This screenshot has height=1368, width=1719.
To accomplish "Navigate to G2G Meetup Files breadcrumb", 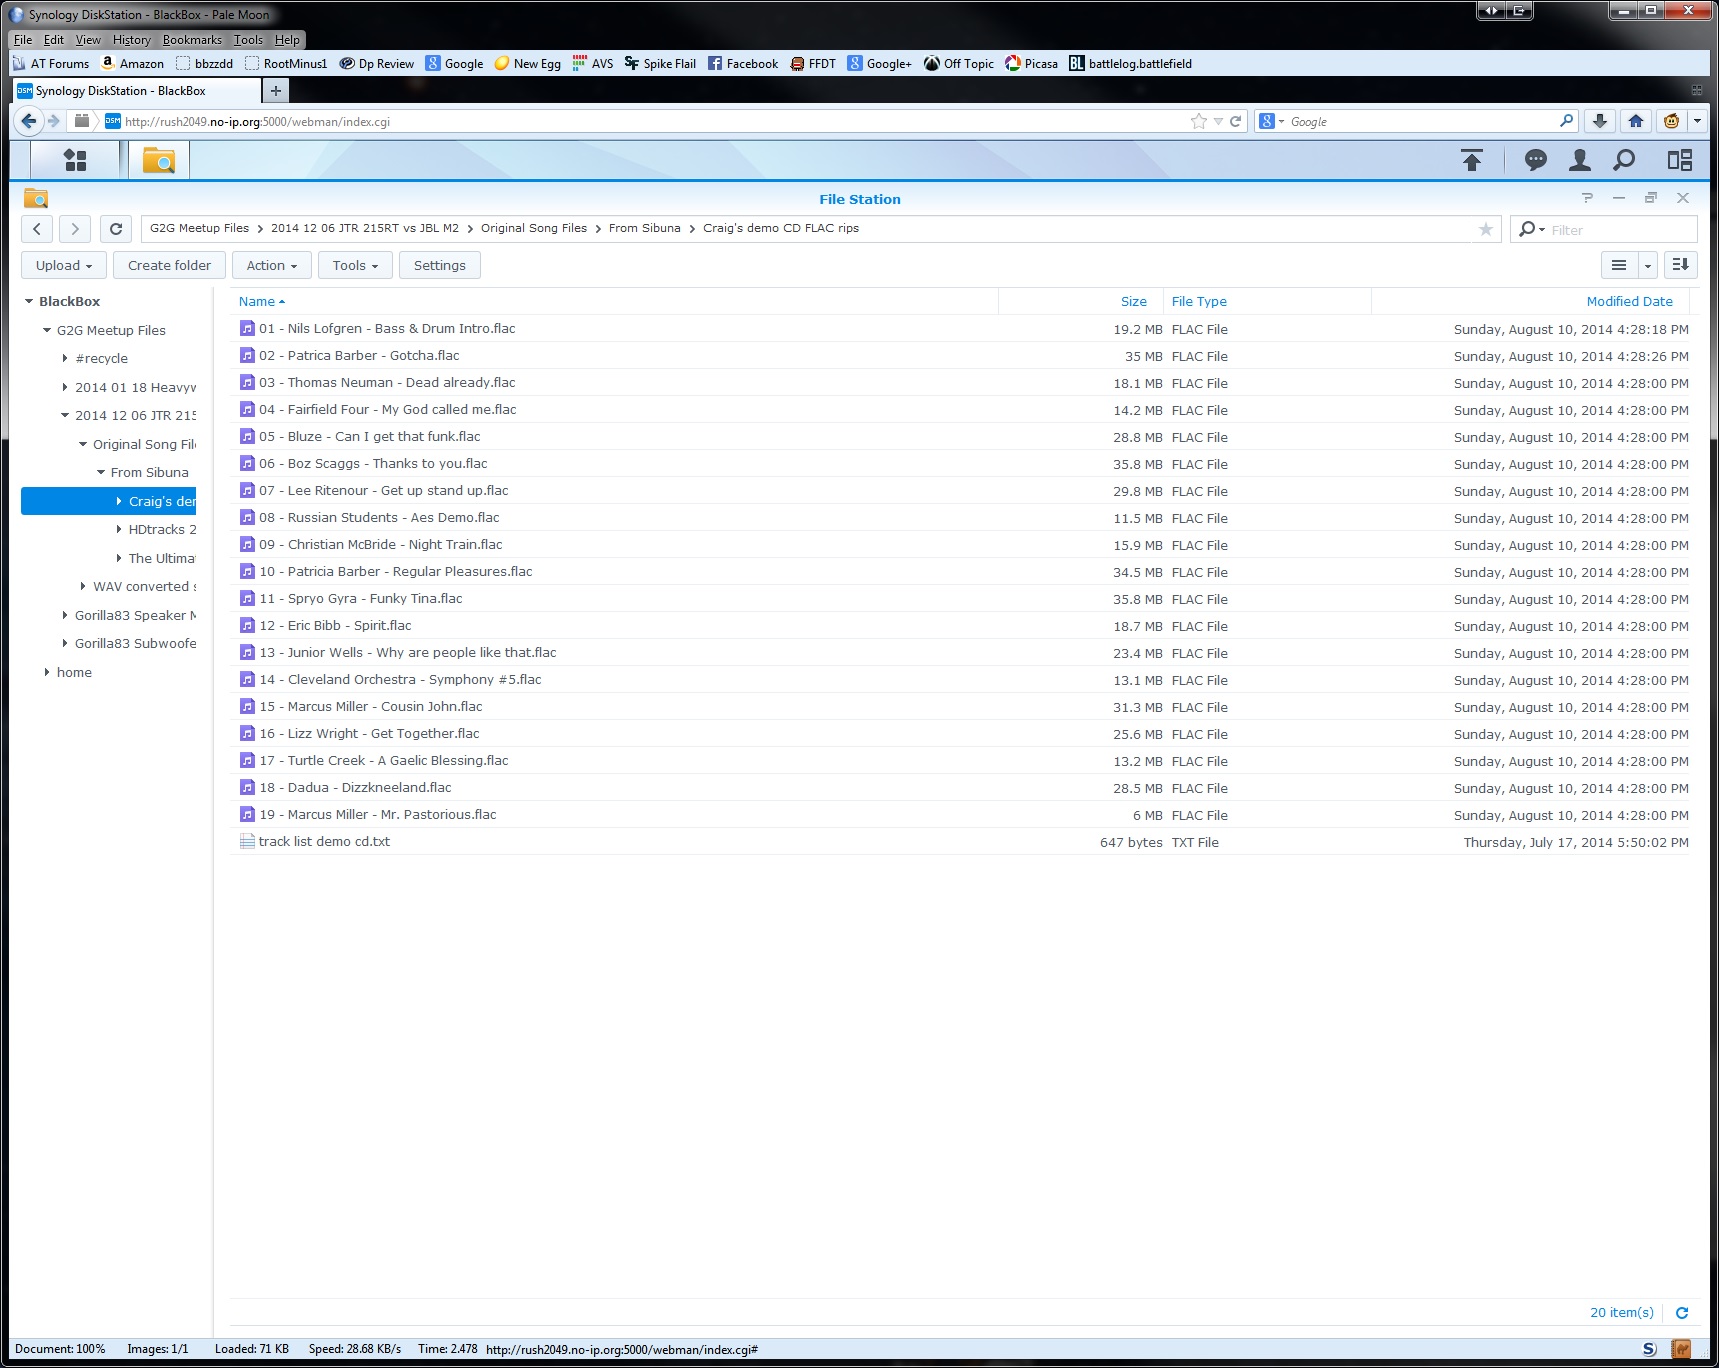I will tap(199, 228).
